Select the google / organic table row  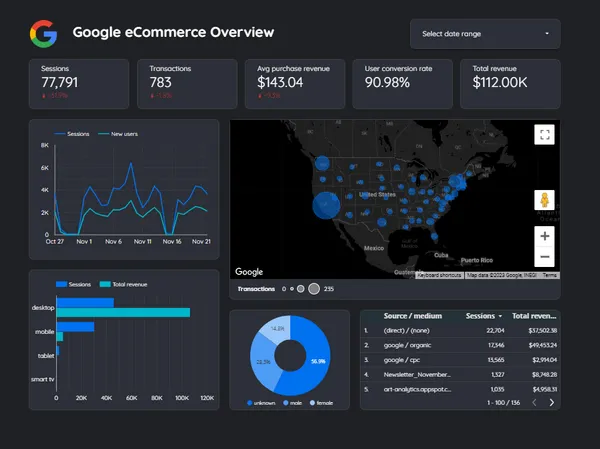click(x=460, y=345)
